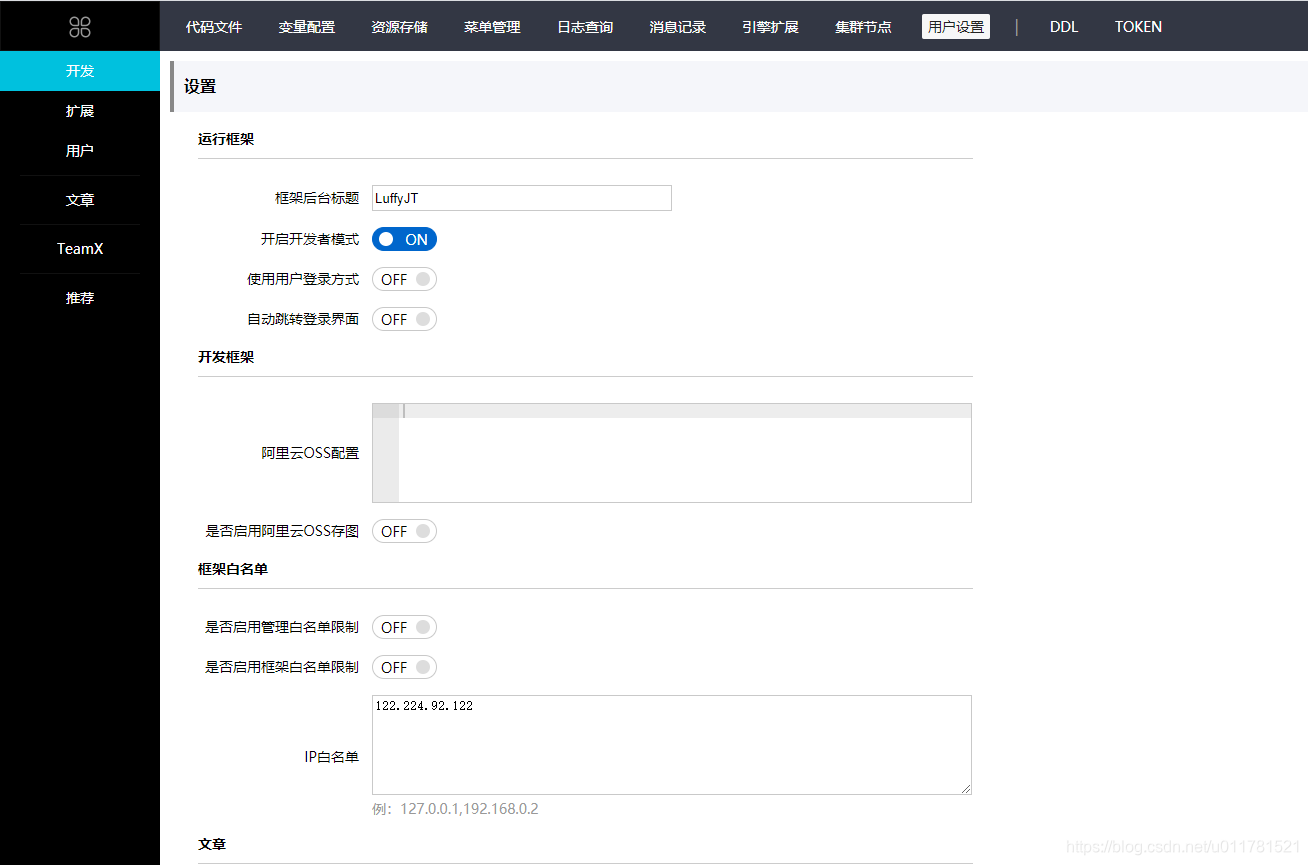View the 日志查询 page
The height and width of the screenshot is (865, 1308).
point(584,26)
